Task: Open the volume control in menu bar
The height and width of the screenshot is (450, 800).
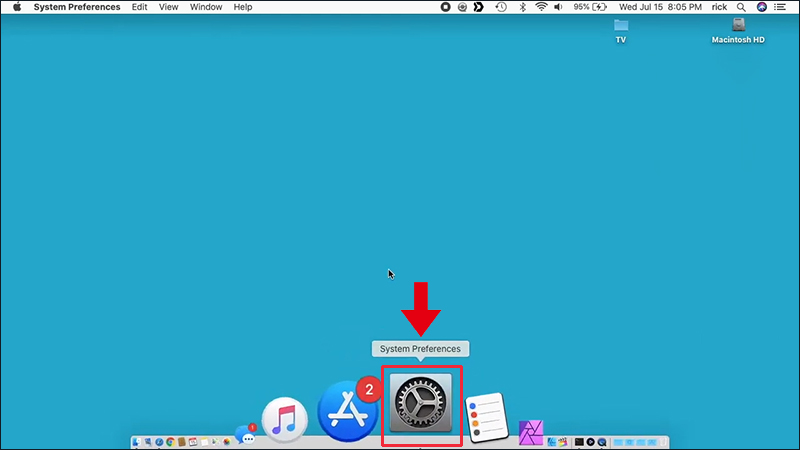Action: [x=559, y=7]
